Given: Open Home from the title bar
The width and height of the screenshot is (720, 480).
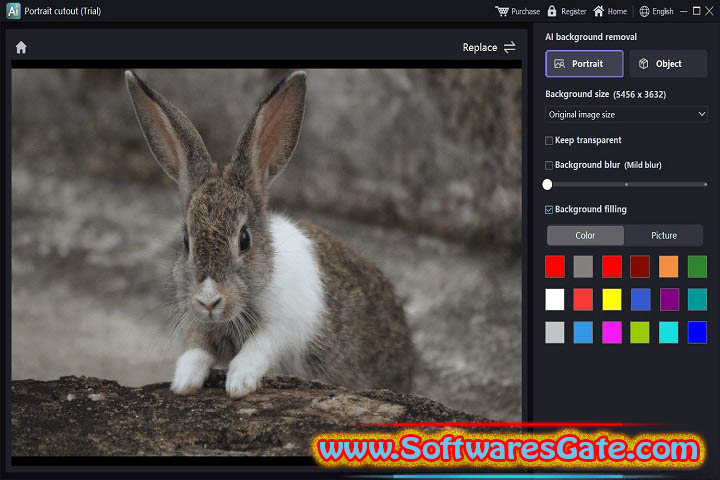Looking at the screenshot, I should [610, 11].
